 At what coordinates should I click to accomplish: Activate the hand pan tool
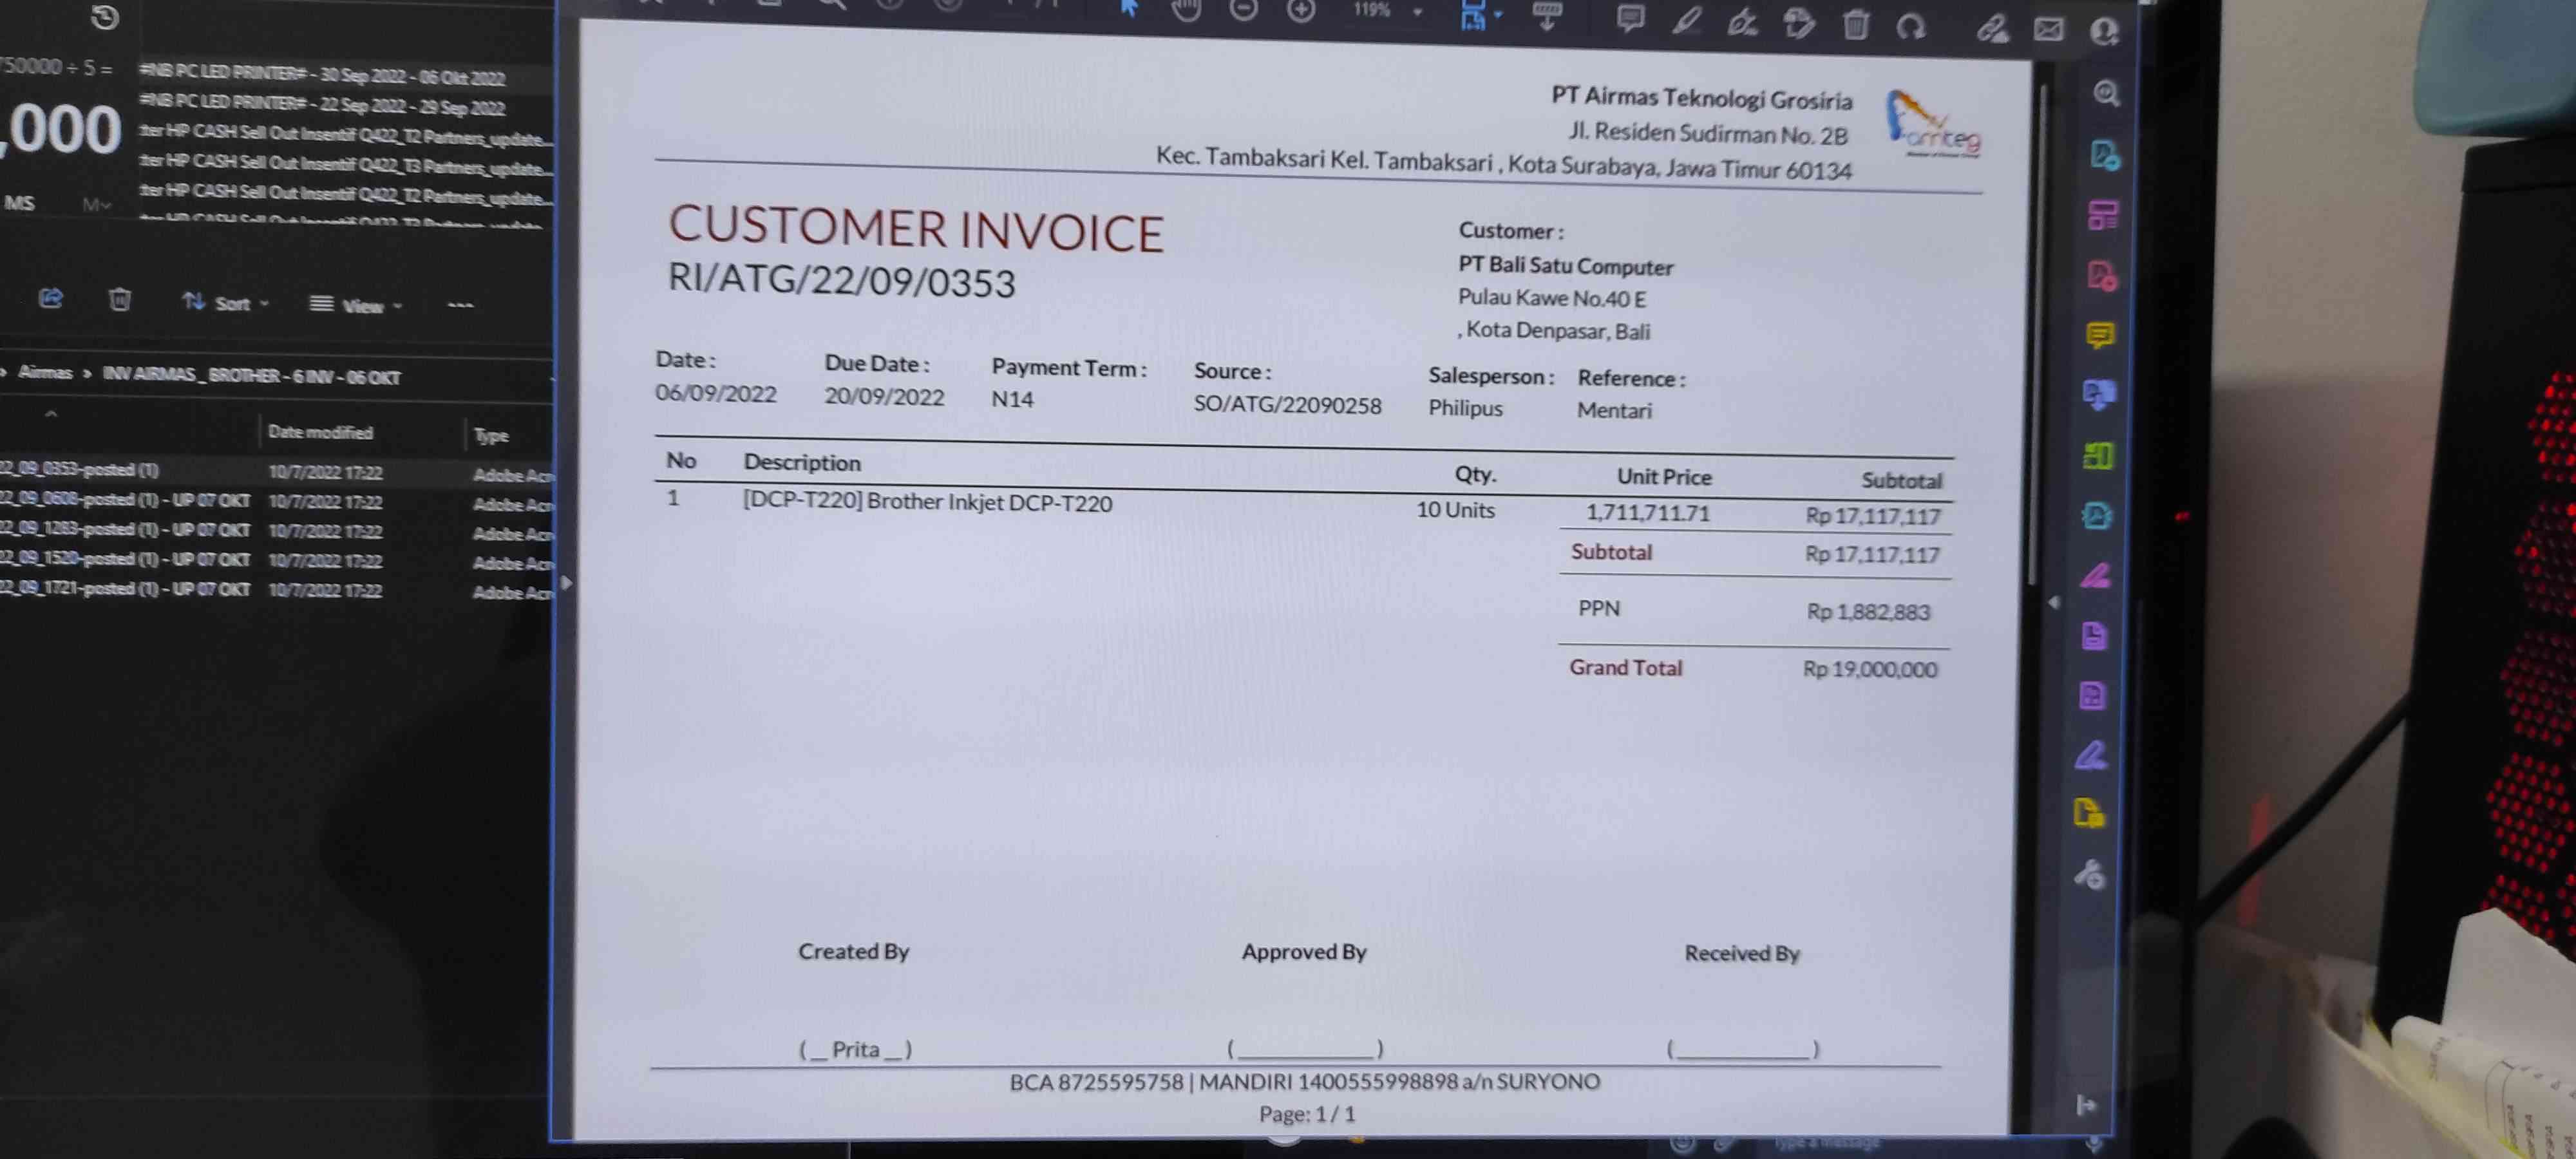(1186, 10)
